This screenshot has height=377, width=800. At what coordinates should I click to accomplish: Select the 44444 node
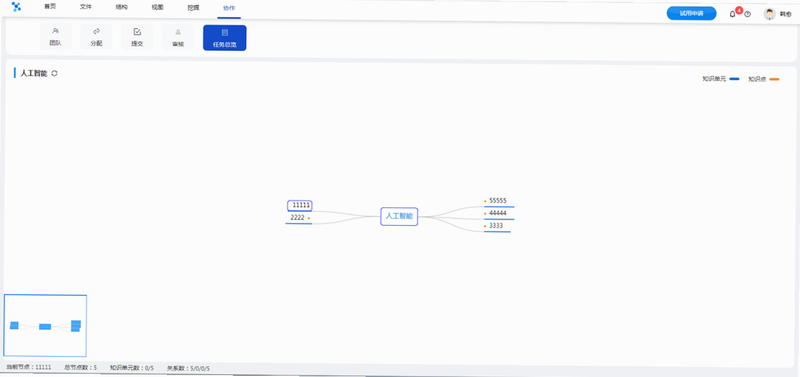(498, 213)
